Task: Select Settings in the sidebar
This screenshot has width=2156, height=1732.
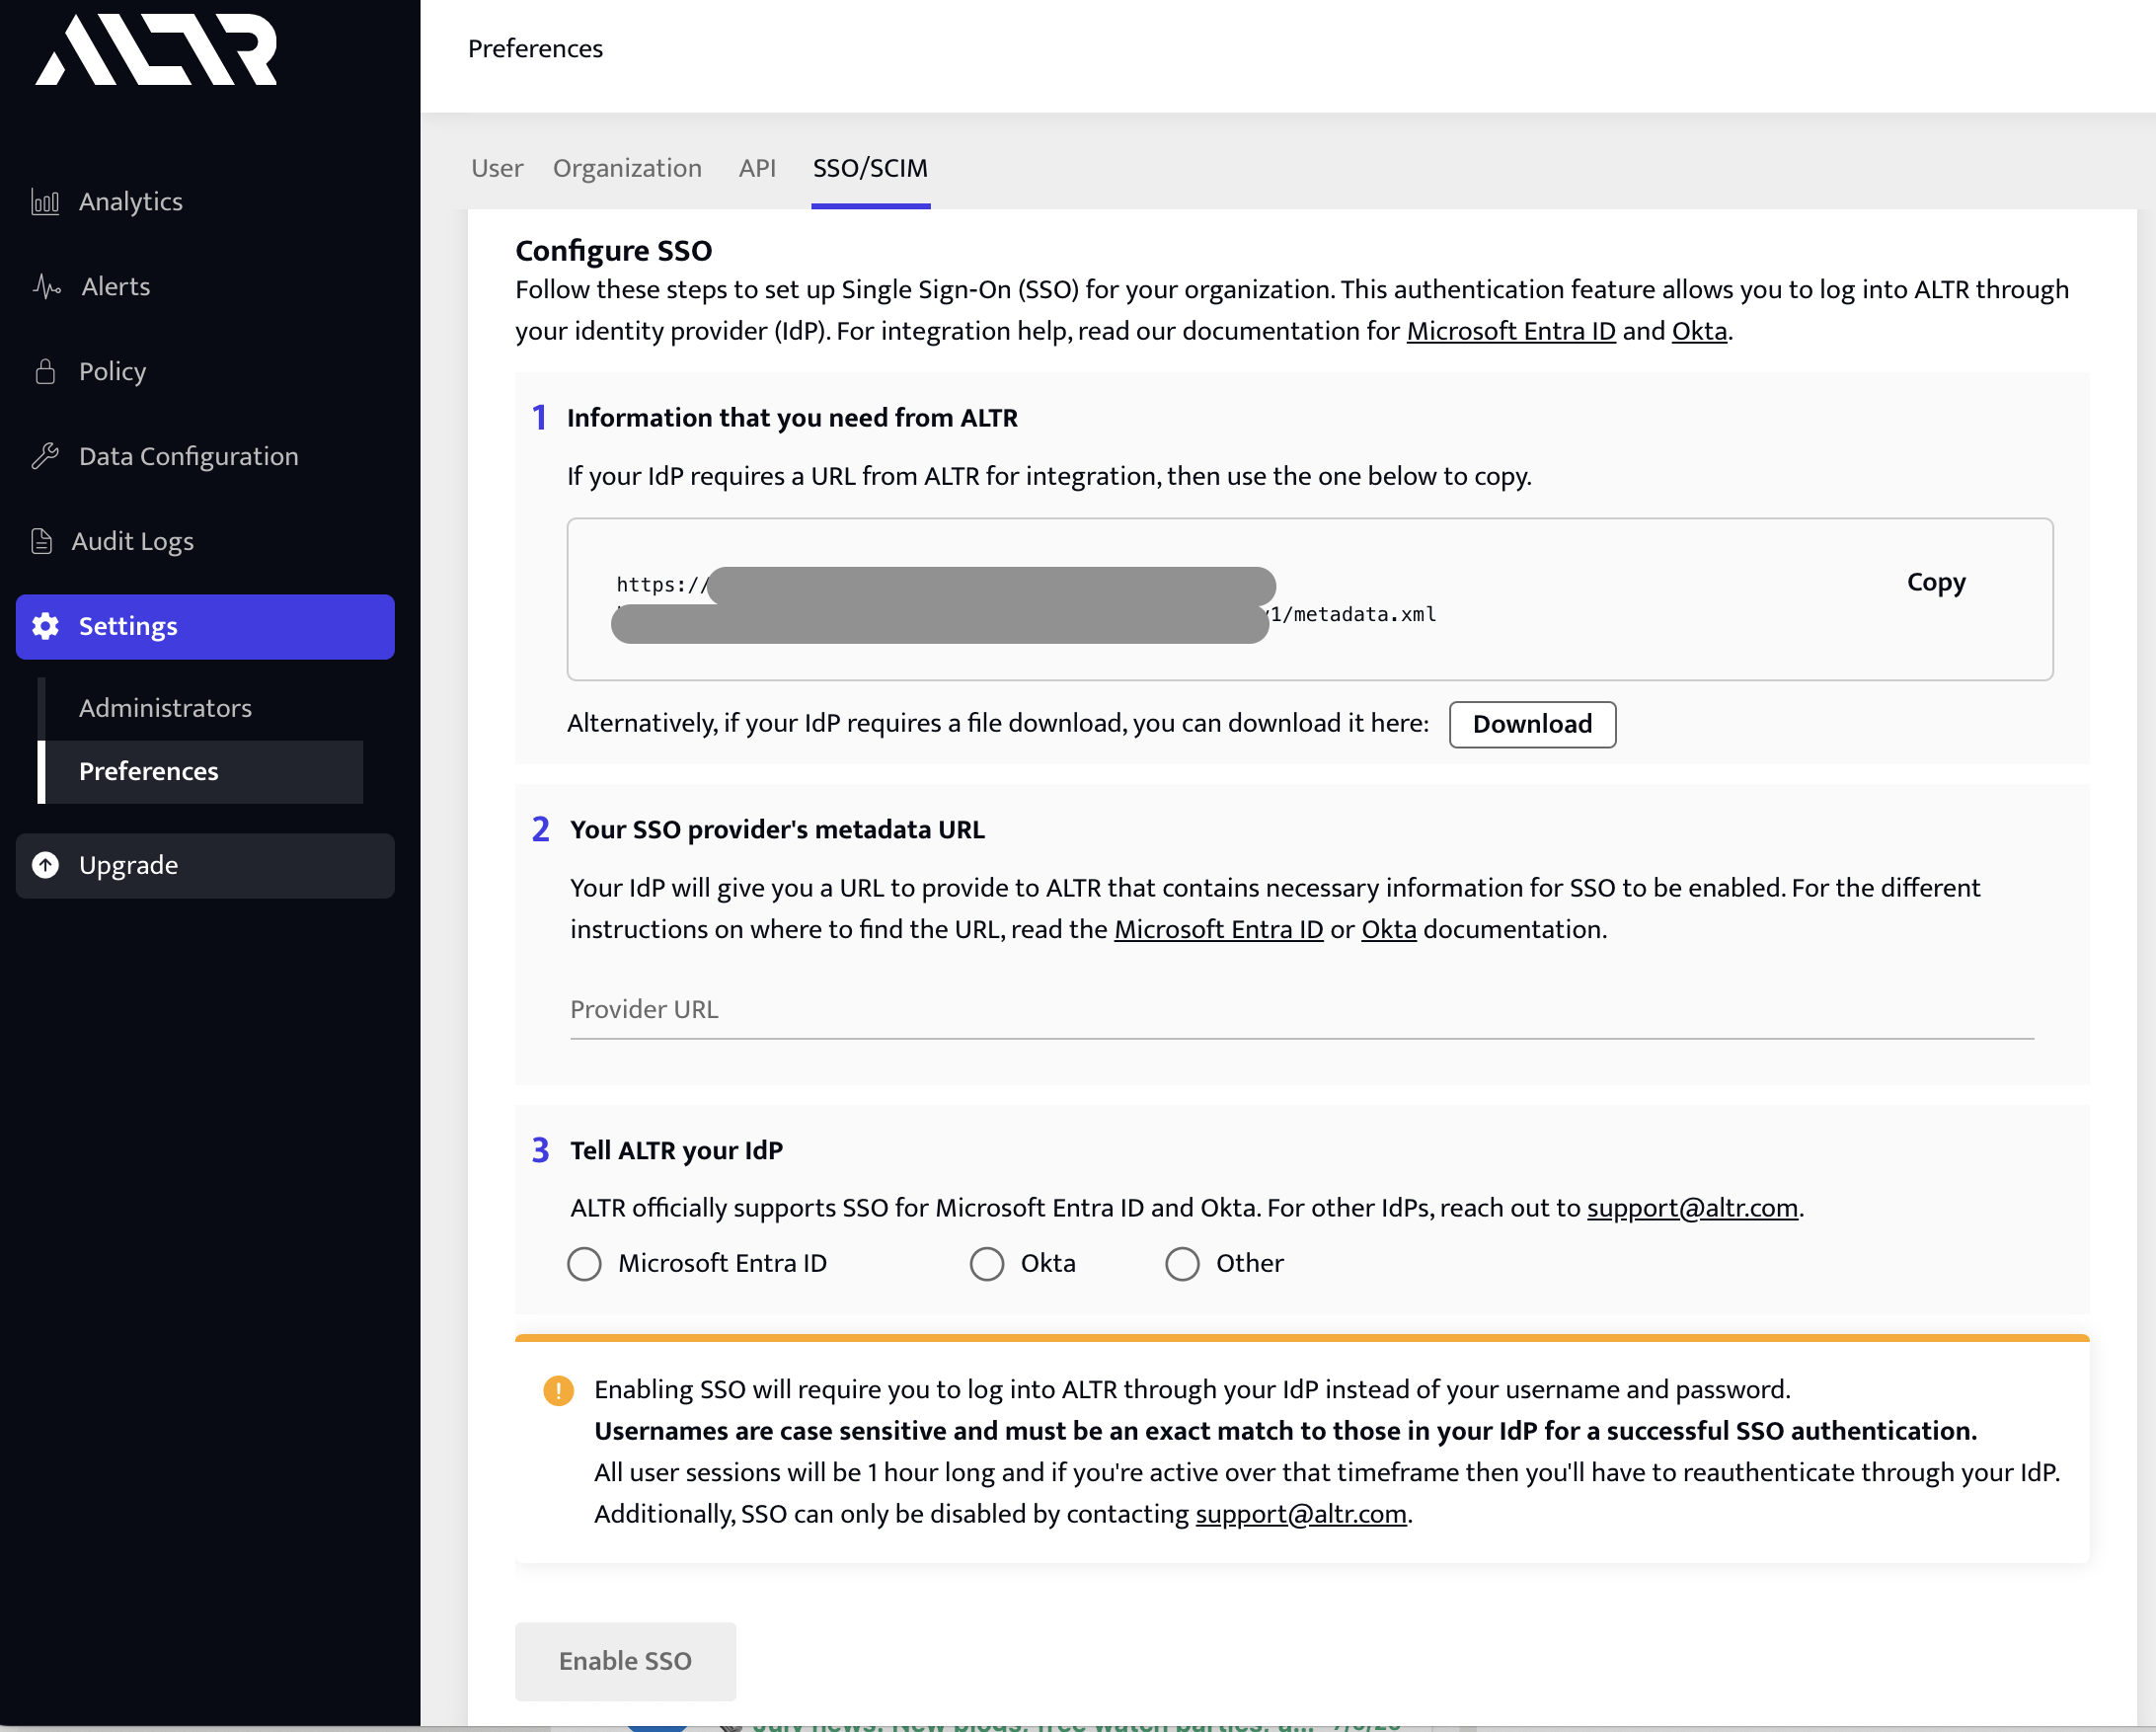Action: pos(205,627)
